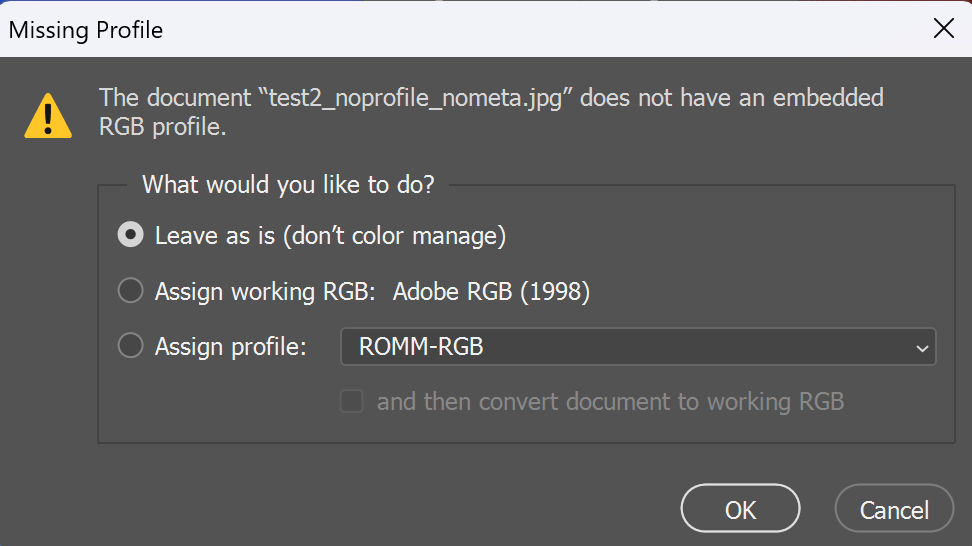Click the "What would you like to do?" heading

point(288,185)
